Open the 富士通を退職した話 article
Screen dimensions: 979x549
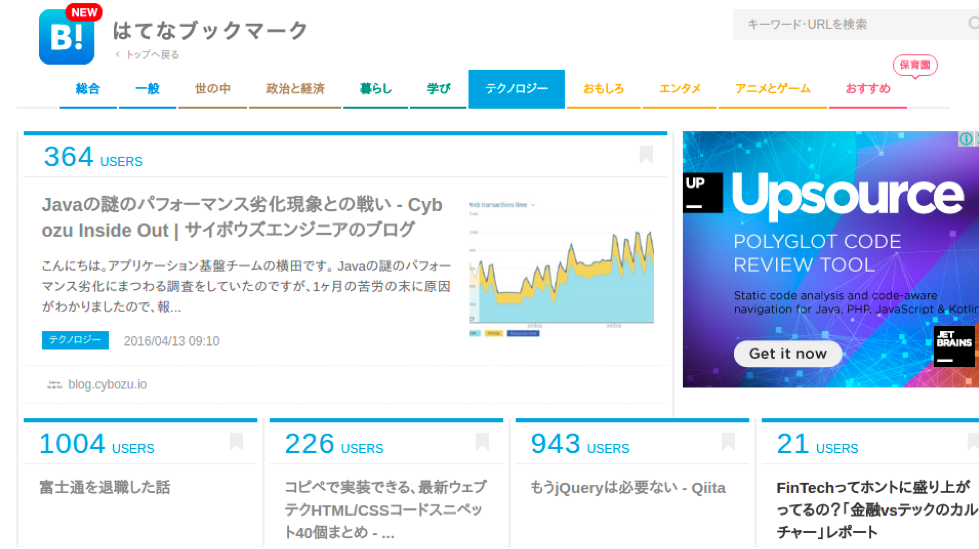click(105, 487)
